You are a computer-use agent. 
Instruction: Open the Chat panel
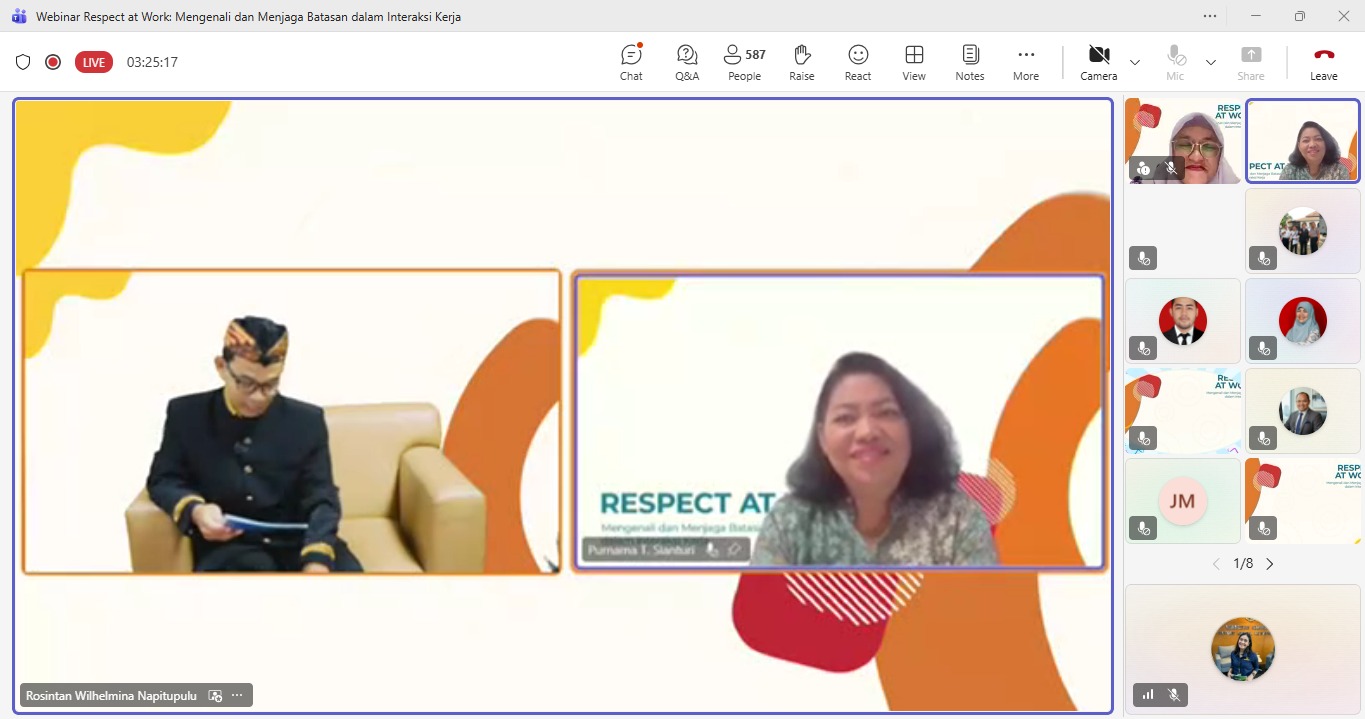coord(631,62)
